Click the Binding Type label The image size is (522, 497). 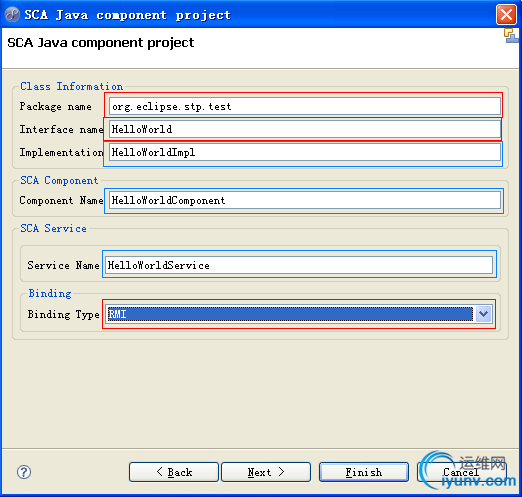63,314
